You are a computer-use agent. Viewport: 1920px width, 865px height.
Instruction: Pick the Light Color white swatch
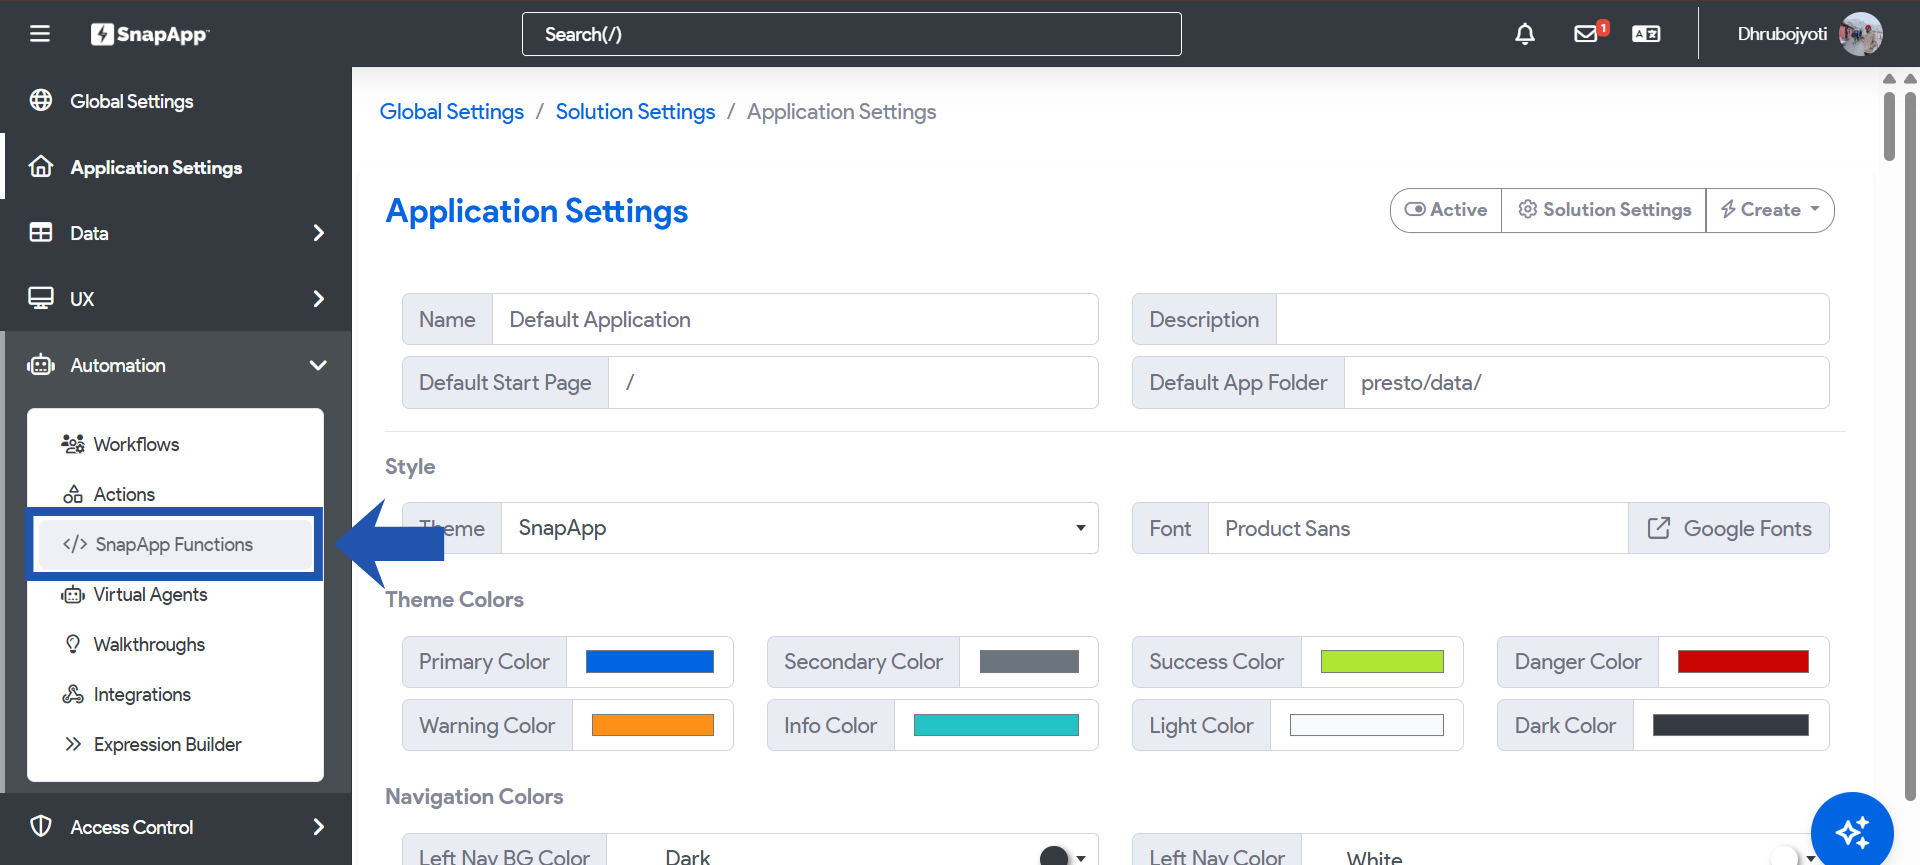click(x=1367, y=725)
